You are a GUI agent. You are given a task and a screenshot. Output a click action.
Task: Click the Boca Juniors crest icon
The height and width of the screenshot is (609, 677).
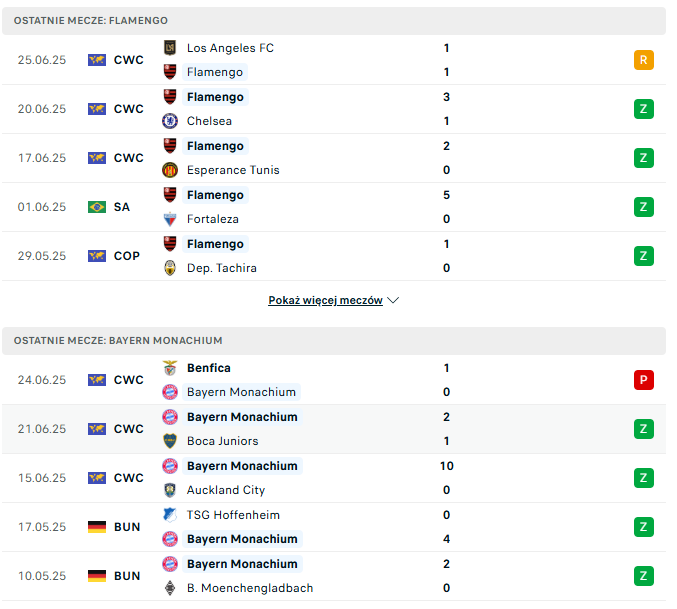point(170,441)
